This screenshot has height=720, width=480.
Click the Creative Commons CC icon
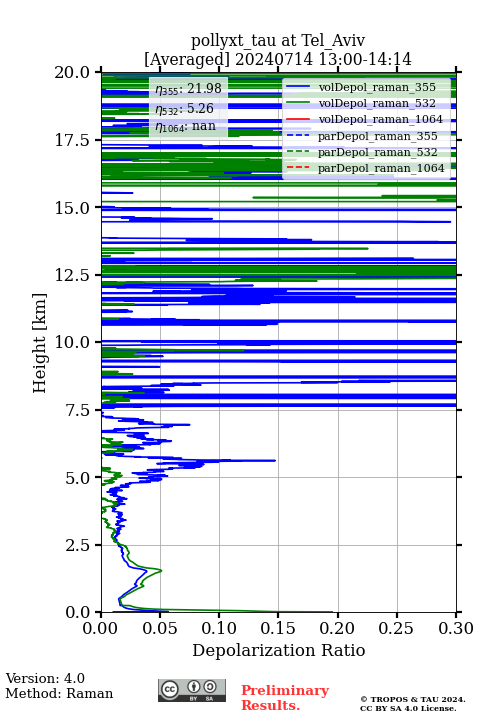point(169,689)
